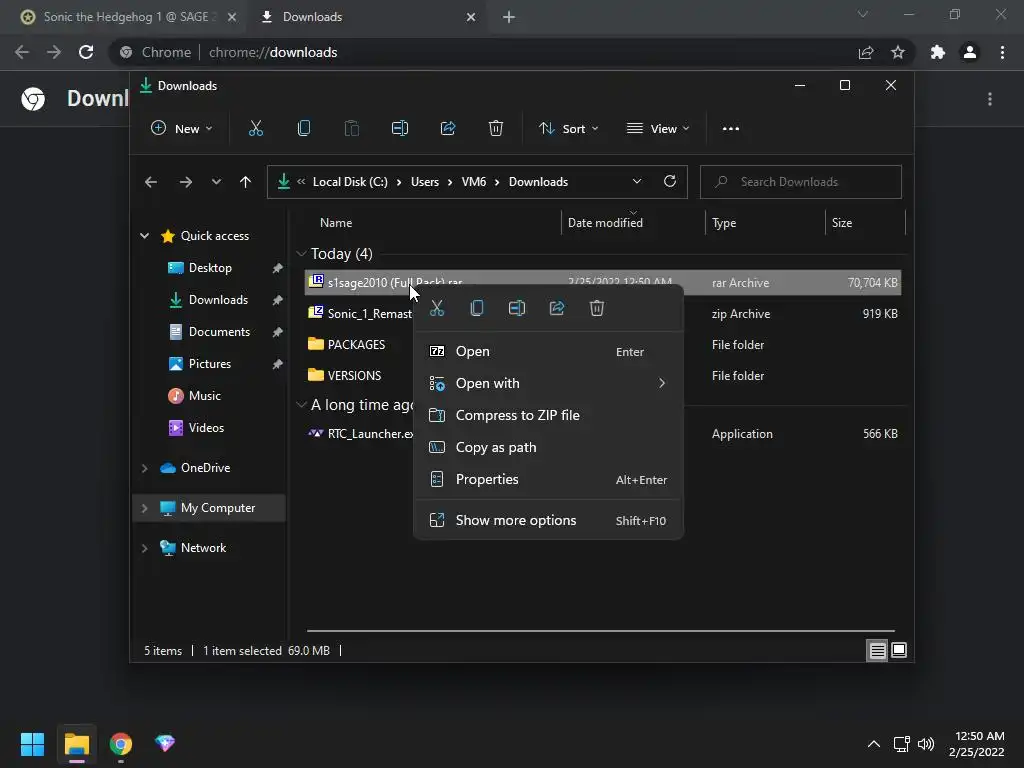Screen dimensions: 1024x768
Task: Click the horizontal scrollbar in file list
Action: 601,631
